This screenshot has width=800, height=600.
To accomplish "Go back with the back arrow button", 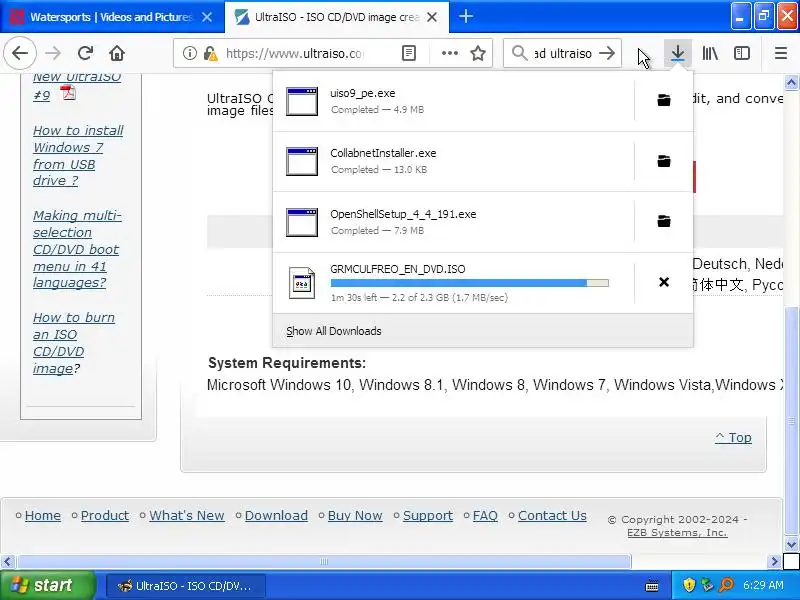I will [20, 53].
